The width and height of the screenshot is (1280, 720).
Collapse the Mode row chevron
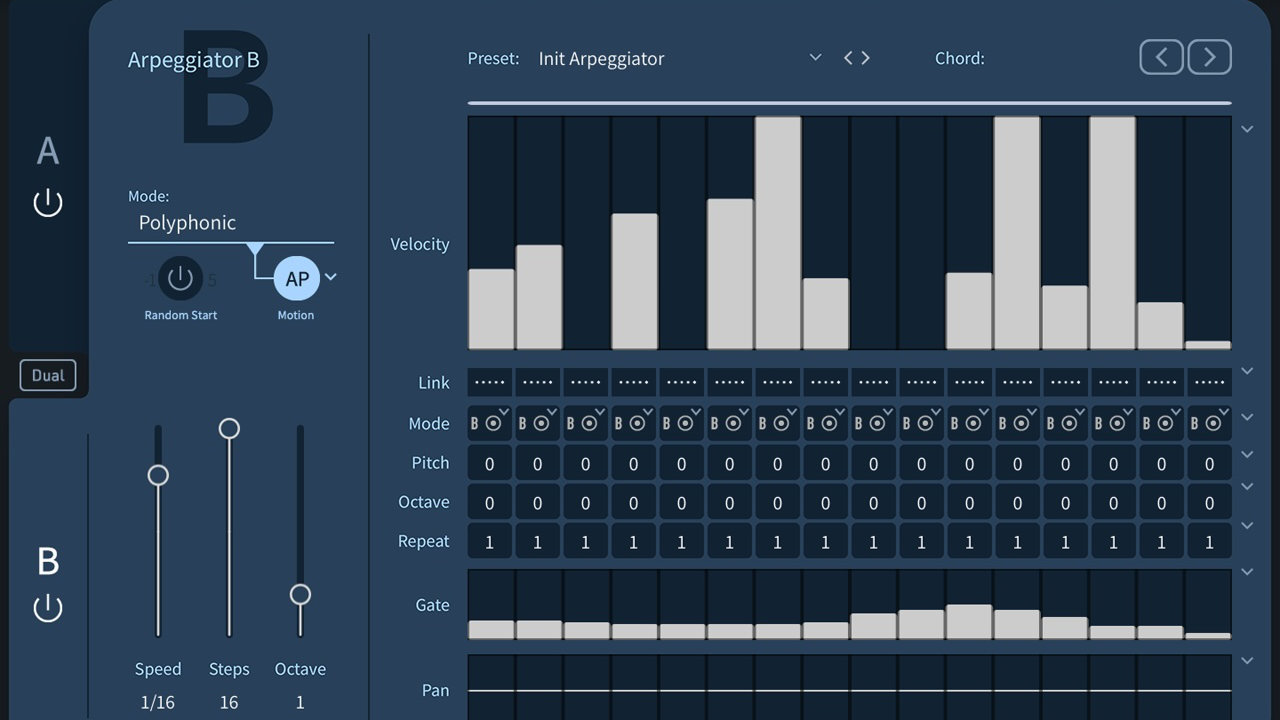[x=1247, y=417]
